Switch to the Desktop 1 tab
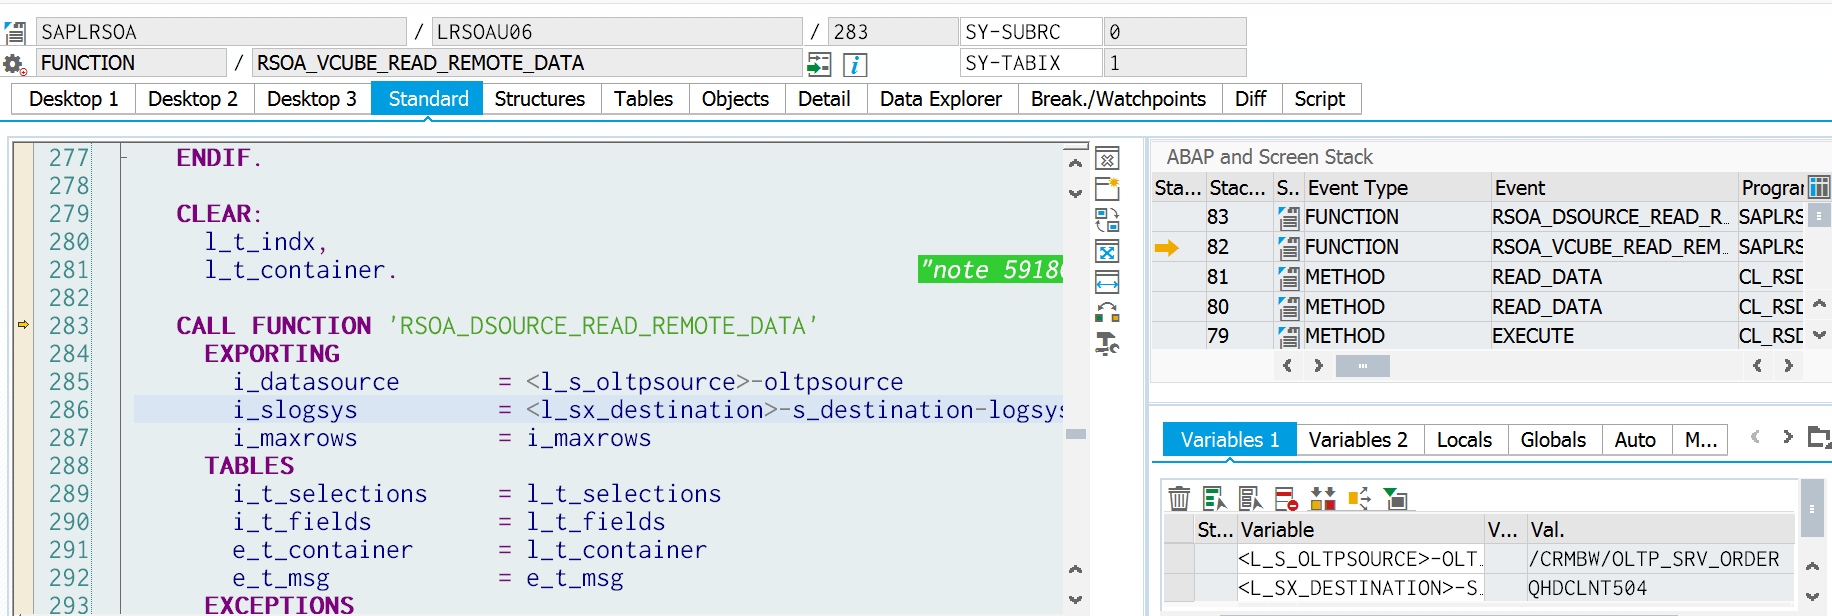 tap(74, 99)
